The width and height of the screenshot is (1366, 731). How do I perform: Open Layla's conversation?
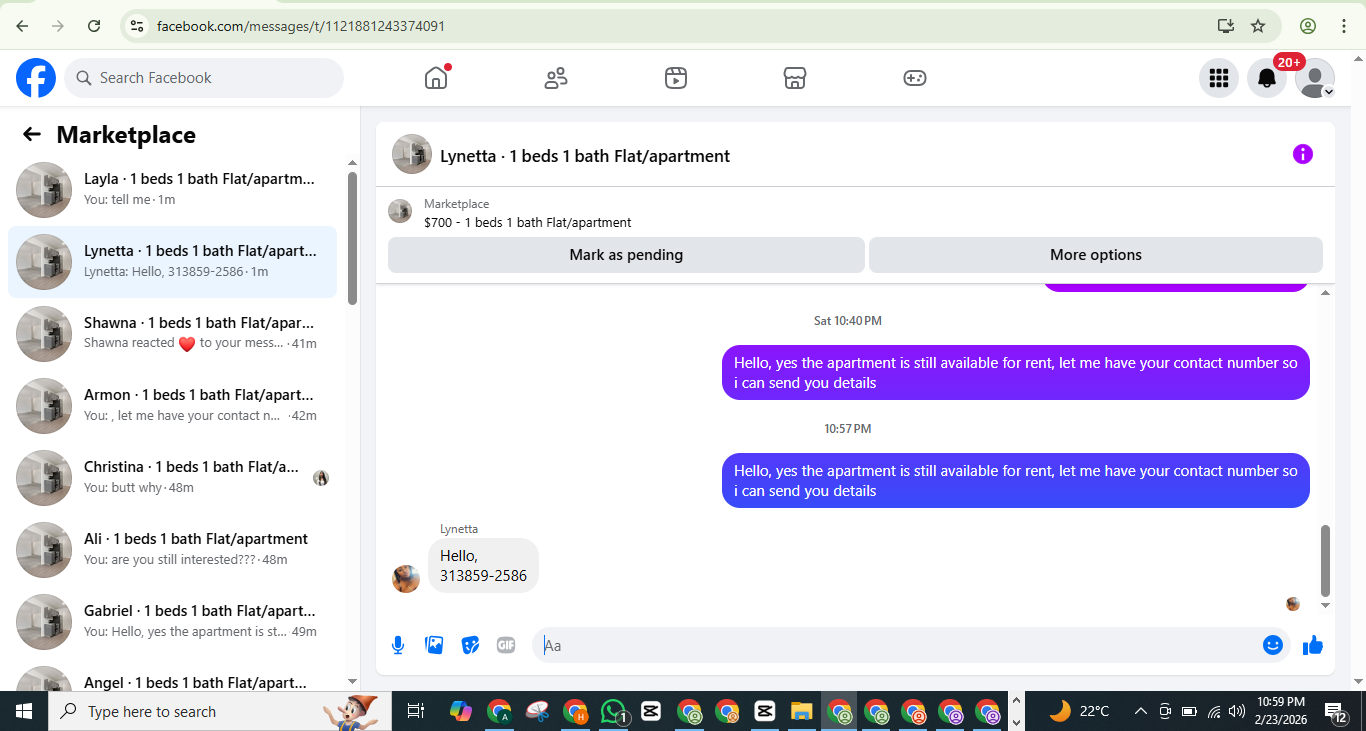coord(172,190)
